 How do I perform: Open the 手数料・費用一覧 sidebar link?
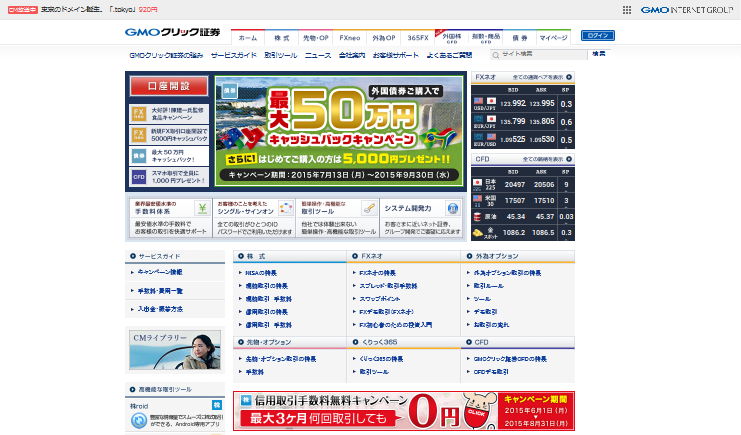(x=160, y=291)
